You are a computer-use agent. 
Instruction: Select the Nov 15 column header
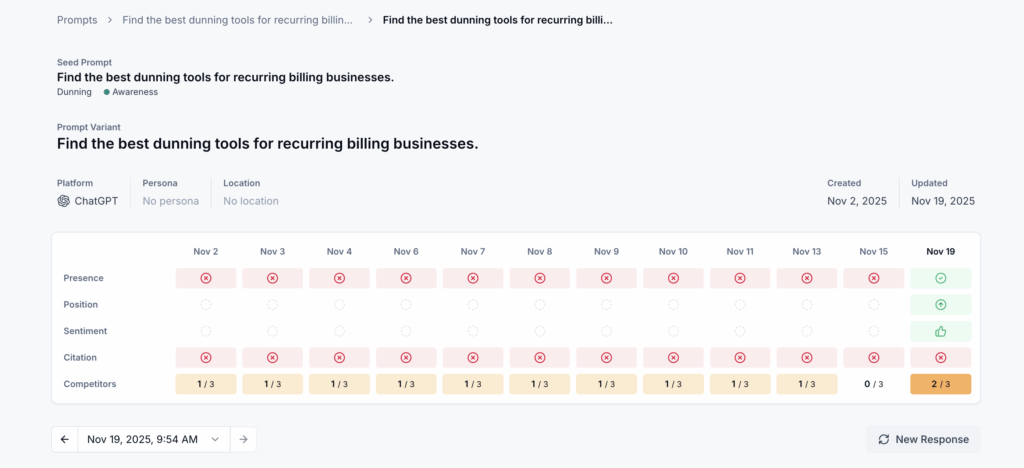pyautogui.click(x=873, y=251)
